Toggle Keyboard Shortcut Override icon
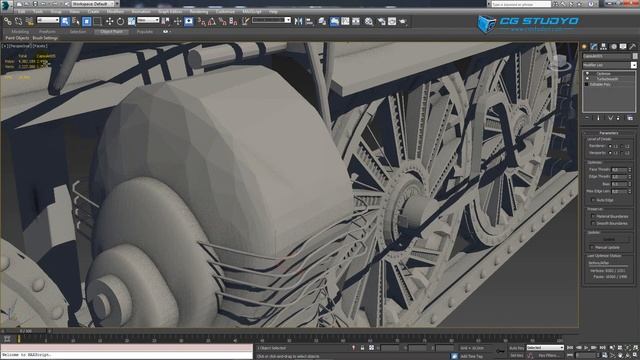The width and height of the screenshot is (640, 360). pyautogui.click(x=189, y=21)
